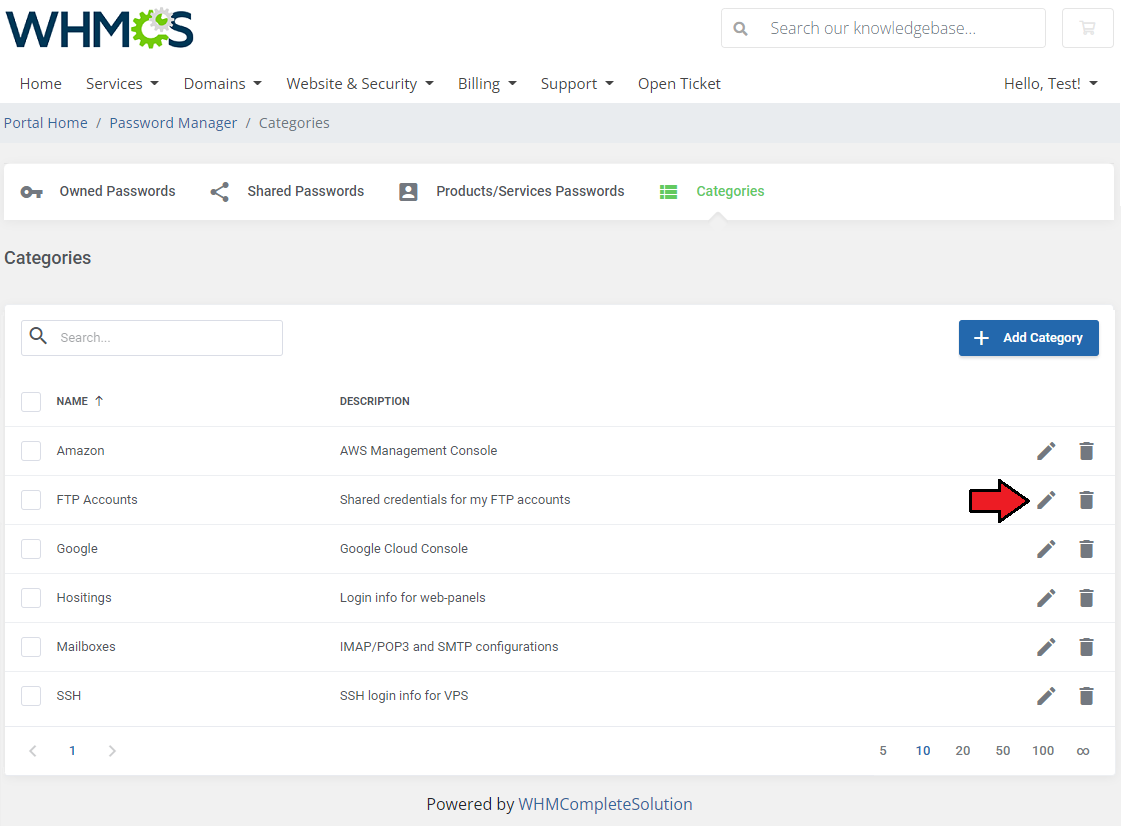Show 5 entries per page

tap(883, 751)
